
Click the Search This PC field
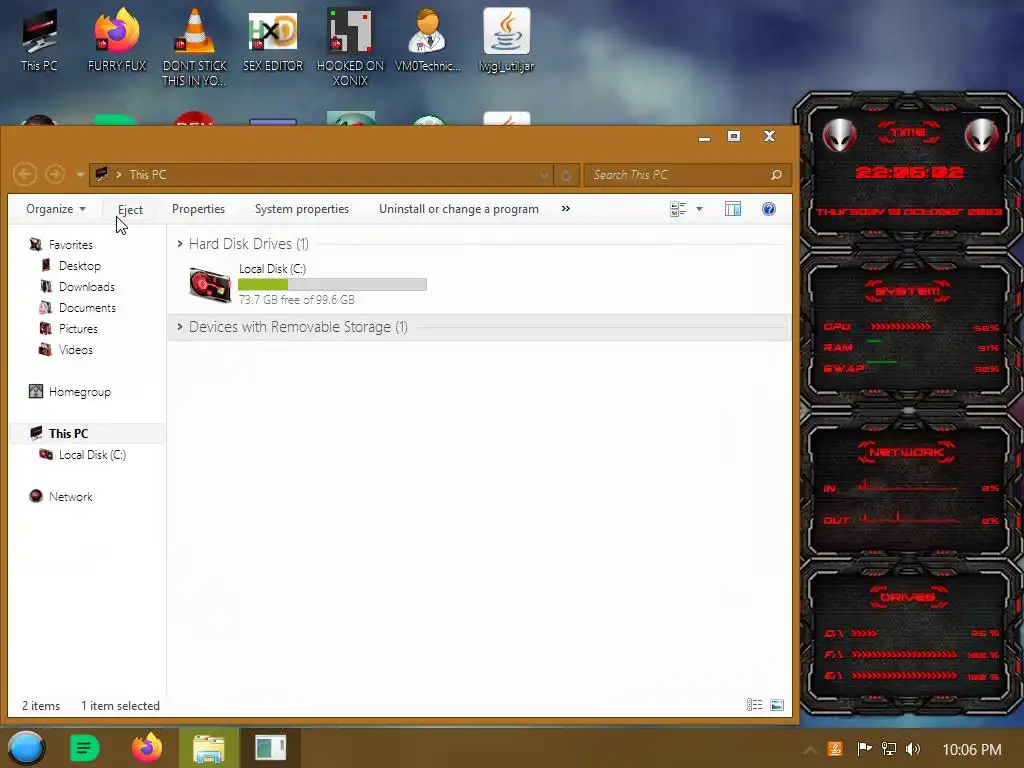point(688,174)
